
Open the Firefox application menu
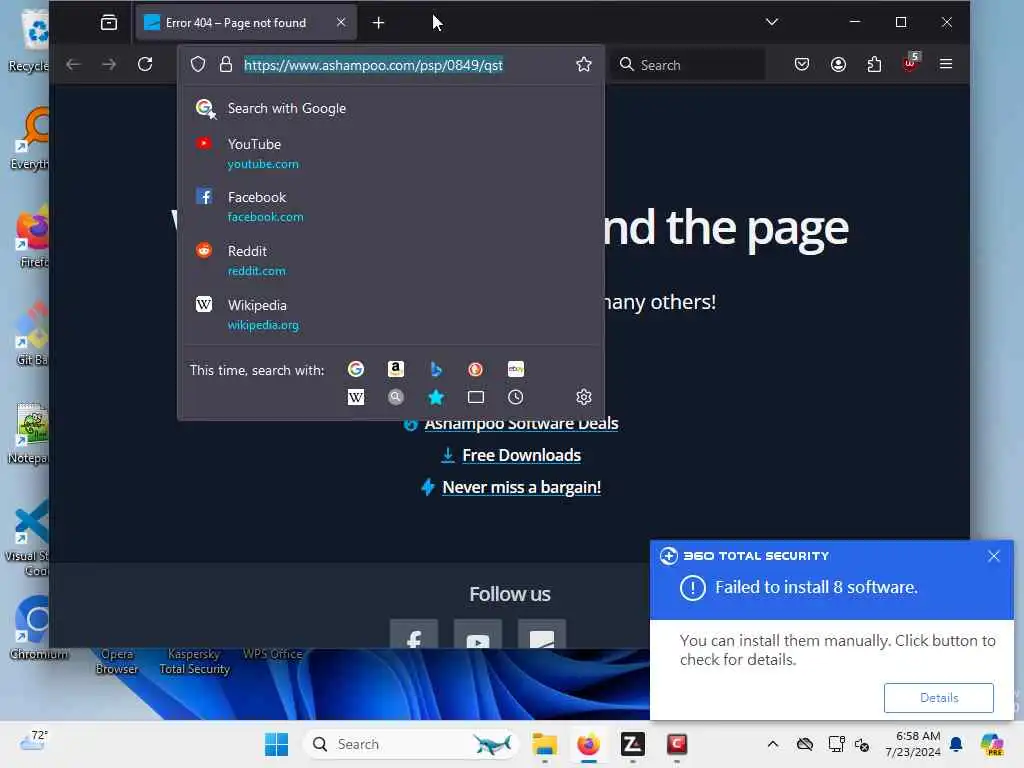point(946,64)
